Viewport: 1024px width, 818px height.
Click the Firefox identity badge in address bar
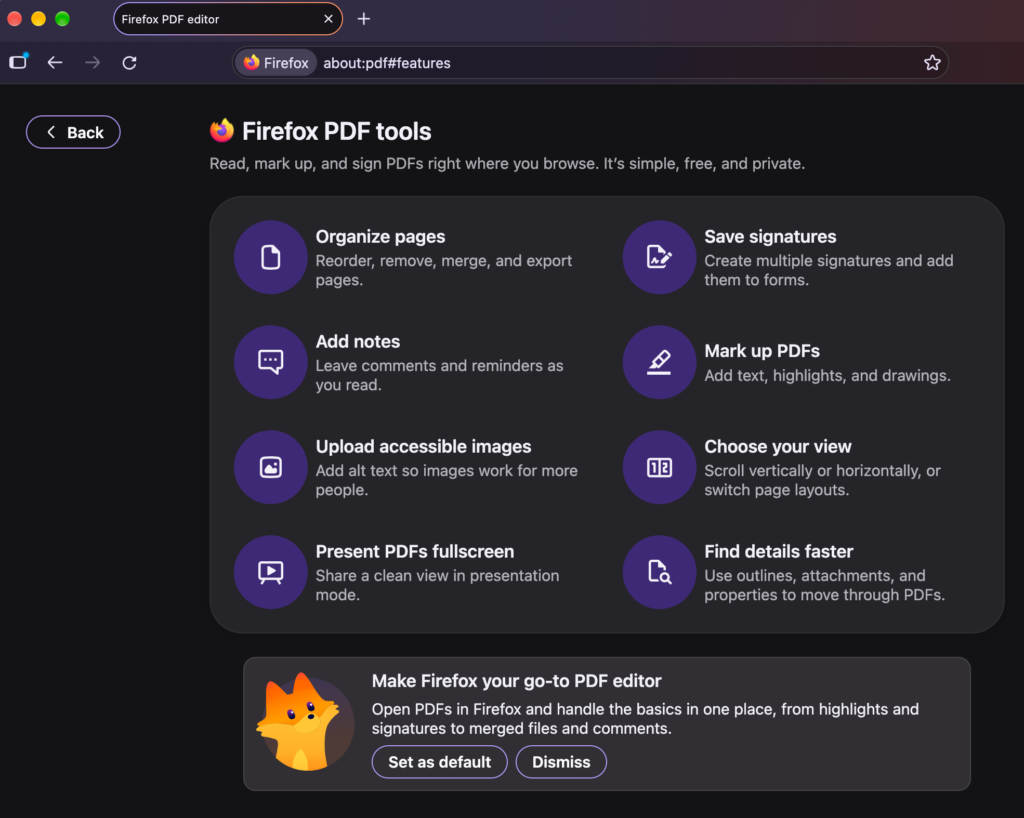[276, 63]
